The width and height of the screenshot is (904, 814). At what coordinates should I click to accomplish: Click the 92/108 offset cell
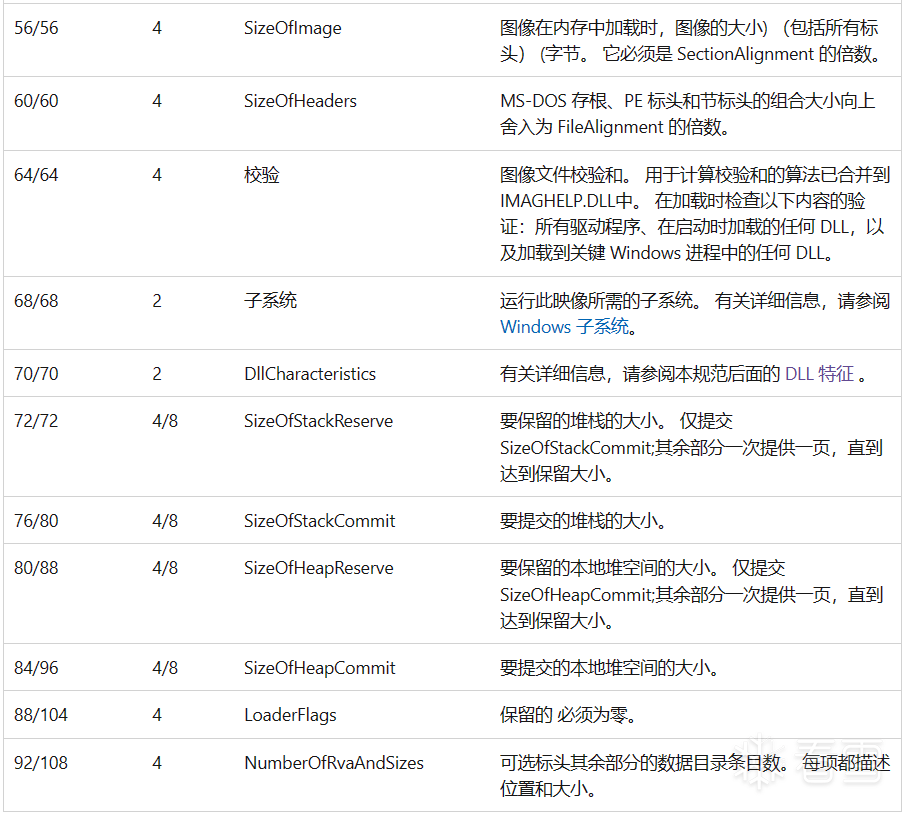[x=41, y=763]
